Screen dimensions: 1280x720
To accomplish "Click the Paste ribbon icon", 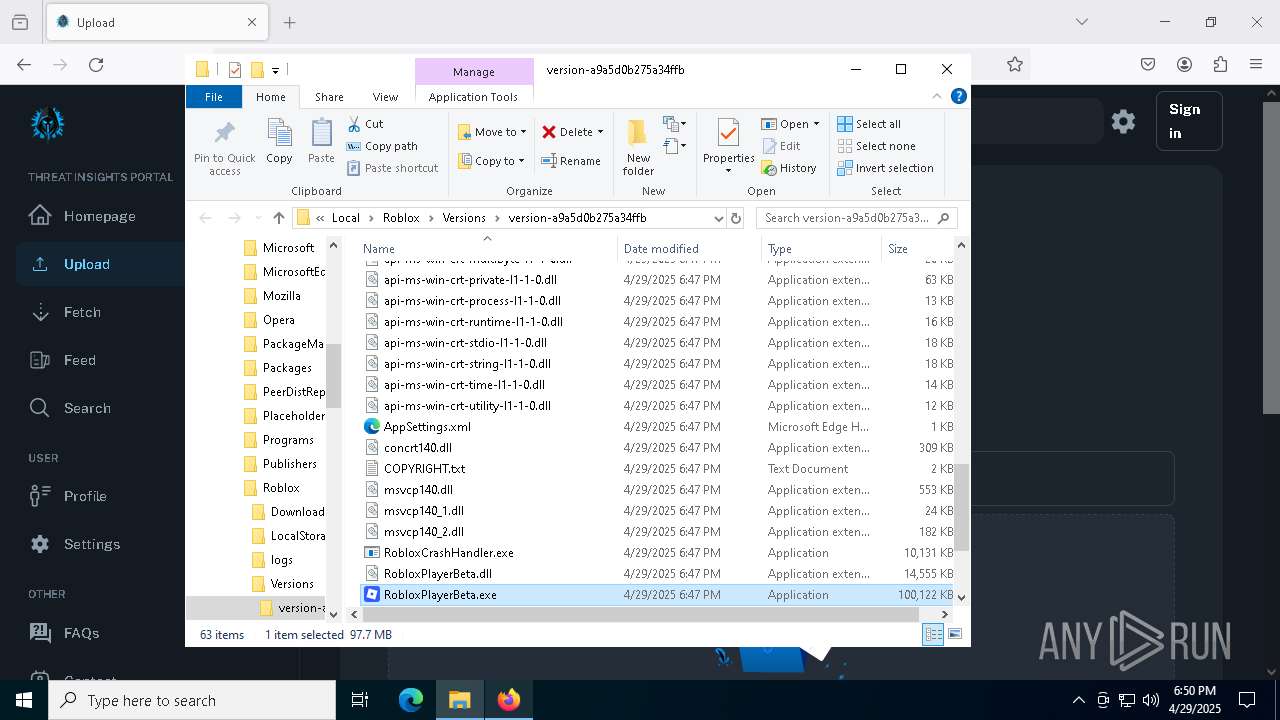I will [321, 141].
